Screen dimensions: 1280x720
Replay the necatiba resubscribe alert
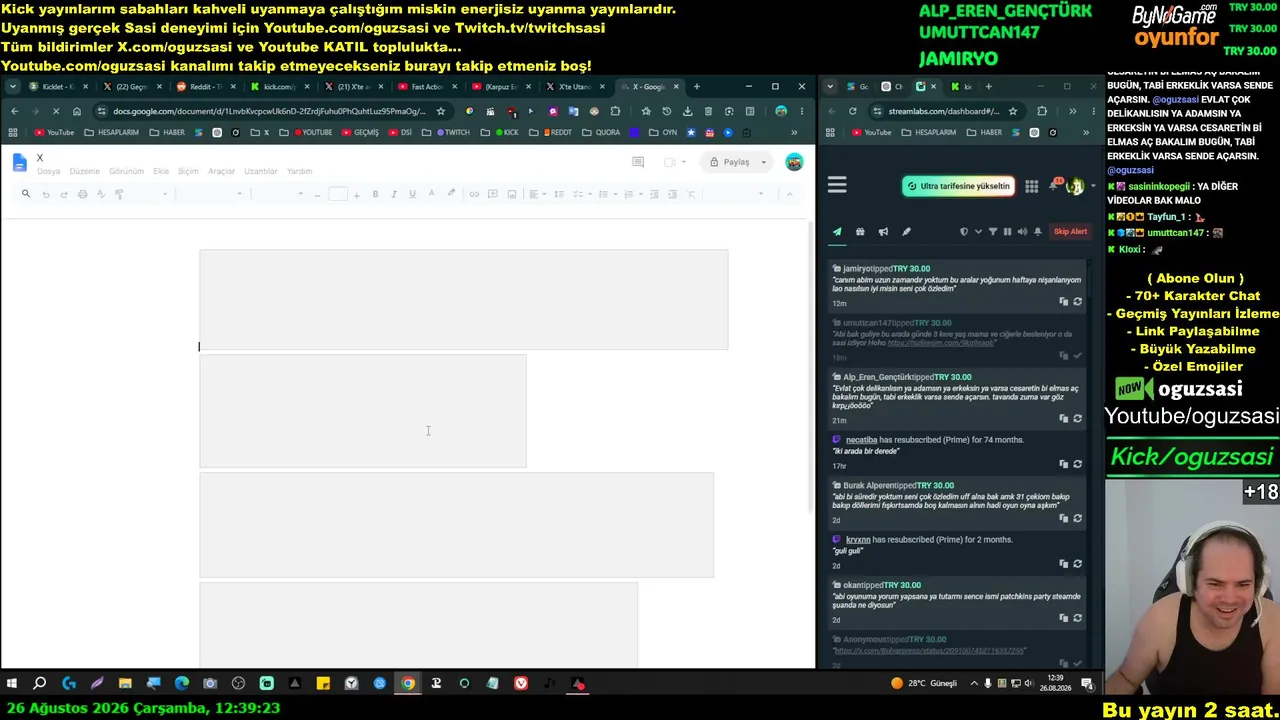click(x=1077, y=464)
